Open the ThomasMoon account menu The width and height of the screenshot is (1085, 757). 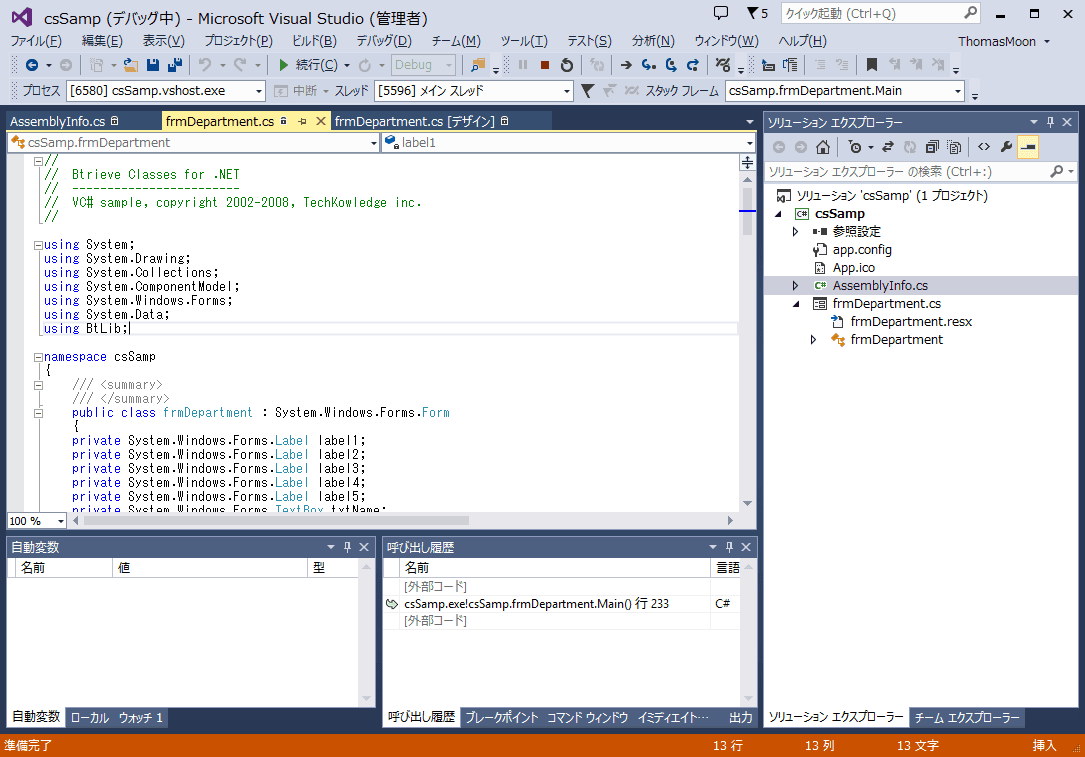[x=1003, y=42]
